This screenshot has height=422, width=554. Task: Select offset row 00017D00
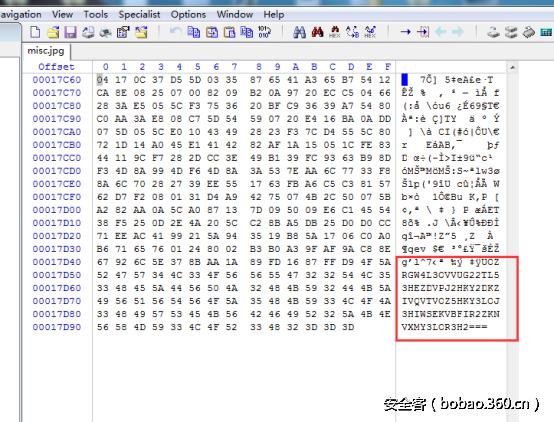pos(57,210)
